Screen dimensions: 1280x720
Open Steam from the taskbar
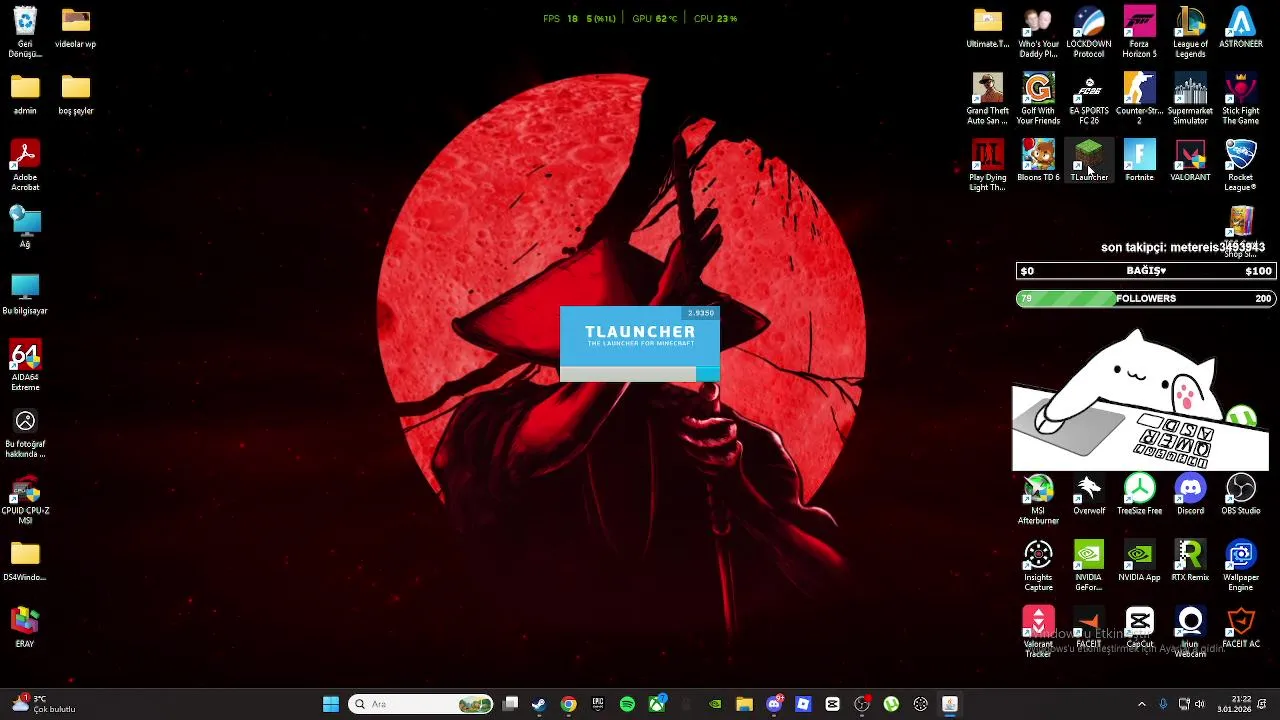click(539, 704)
